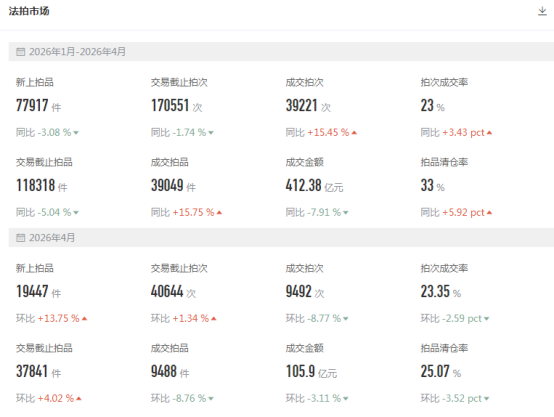554x417 pixels.
Task: Click the 新上拍品 77917 件 value
Action: point(39,105)
